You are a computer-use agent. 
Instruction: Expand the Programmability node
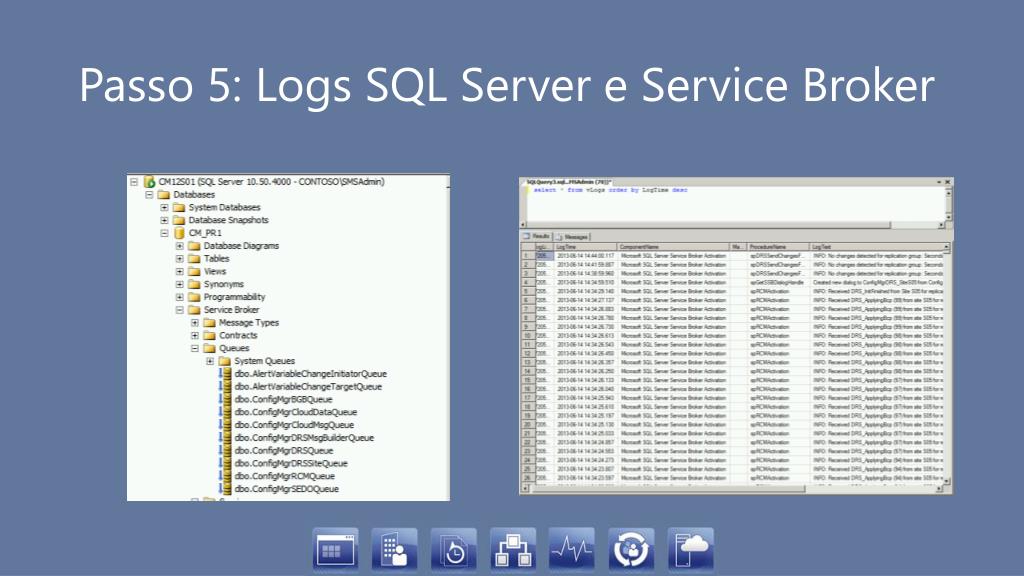(180, 296)
